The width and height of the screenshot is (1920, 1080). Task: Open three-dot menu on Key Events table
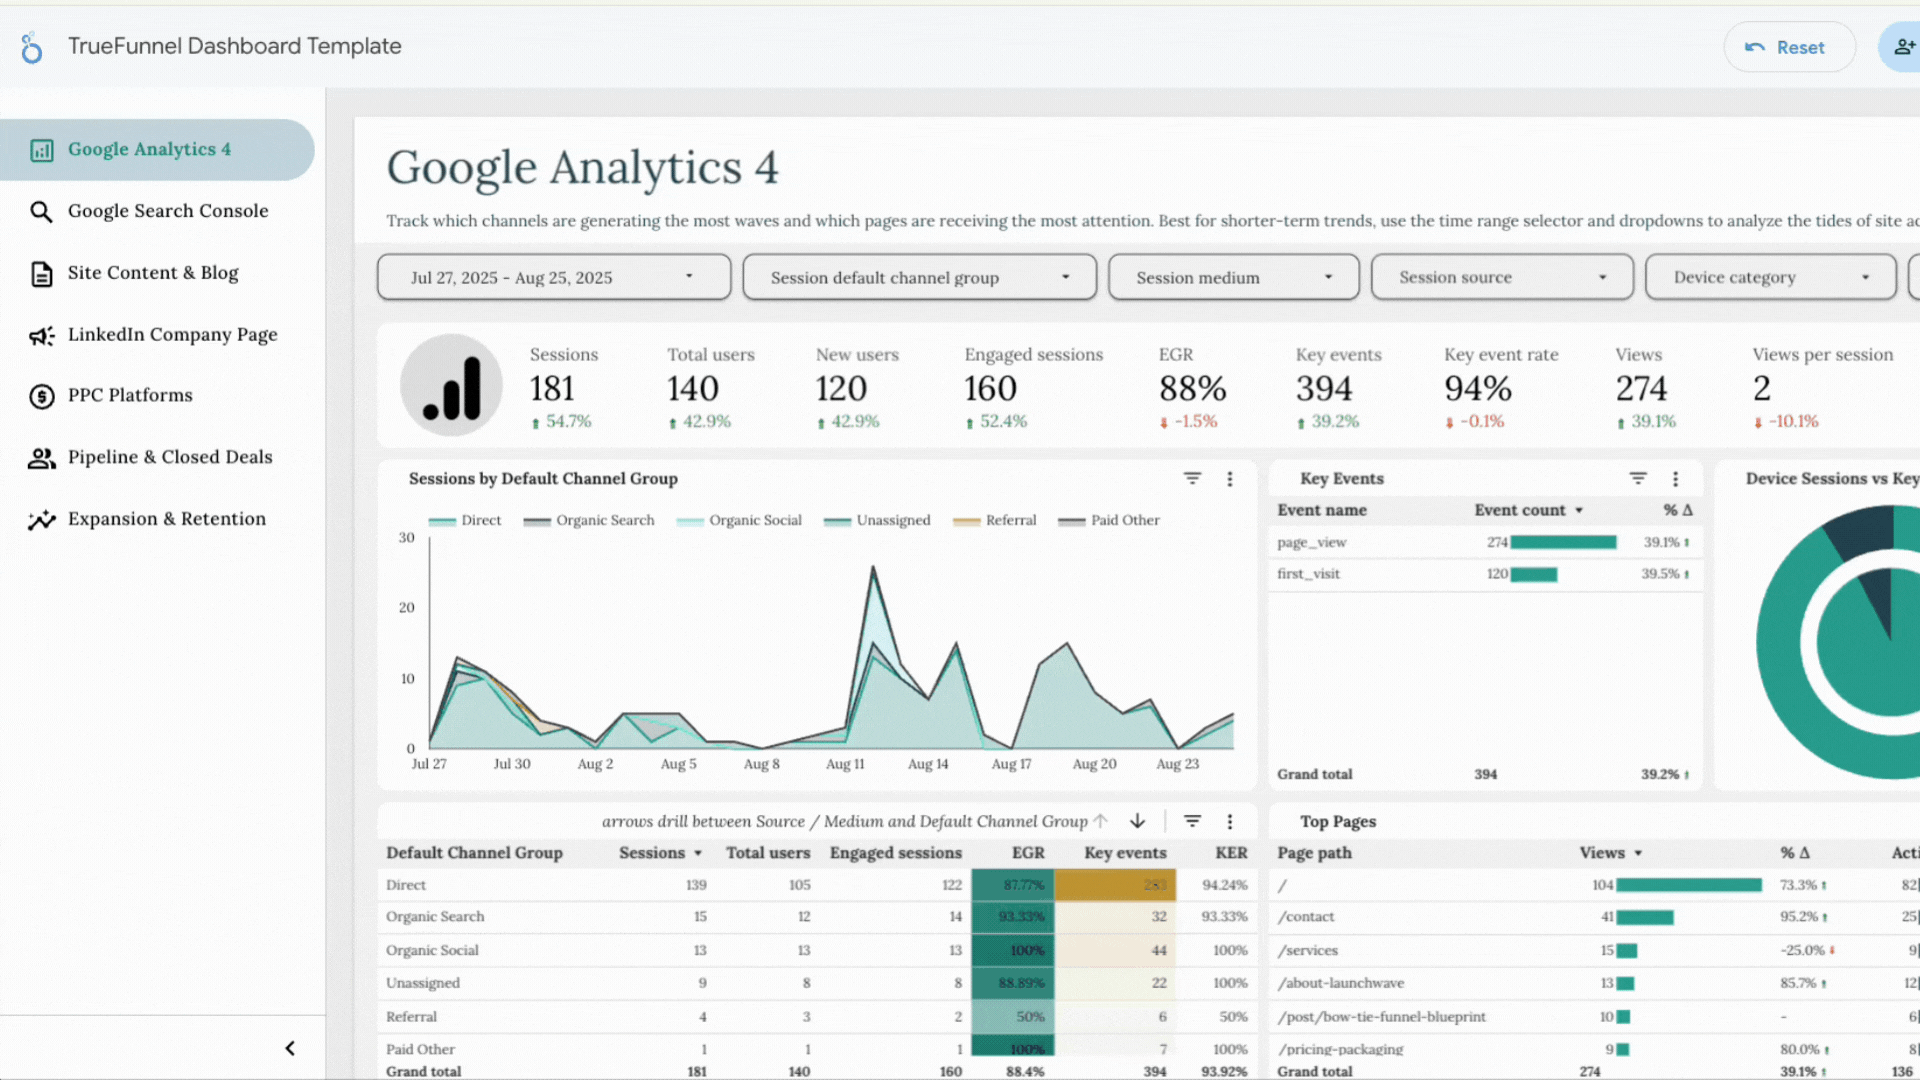click(1675, 479)
